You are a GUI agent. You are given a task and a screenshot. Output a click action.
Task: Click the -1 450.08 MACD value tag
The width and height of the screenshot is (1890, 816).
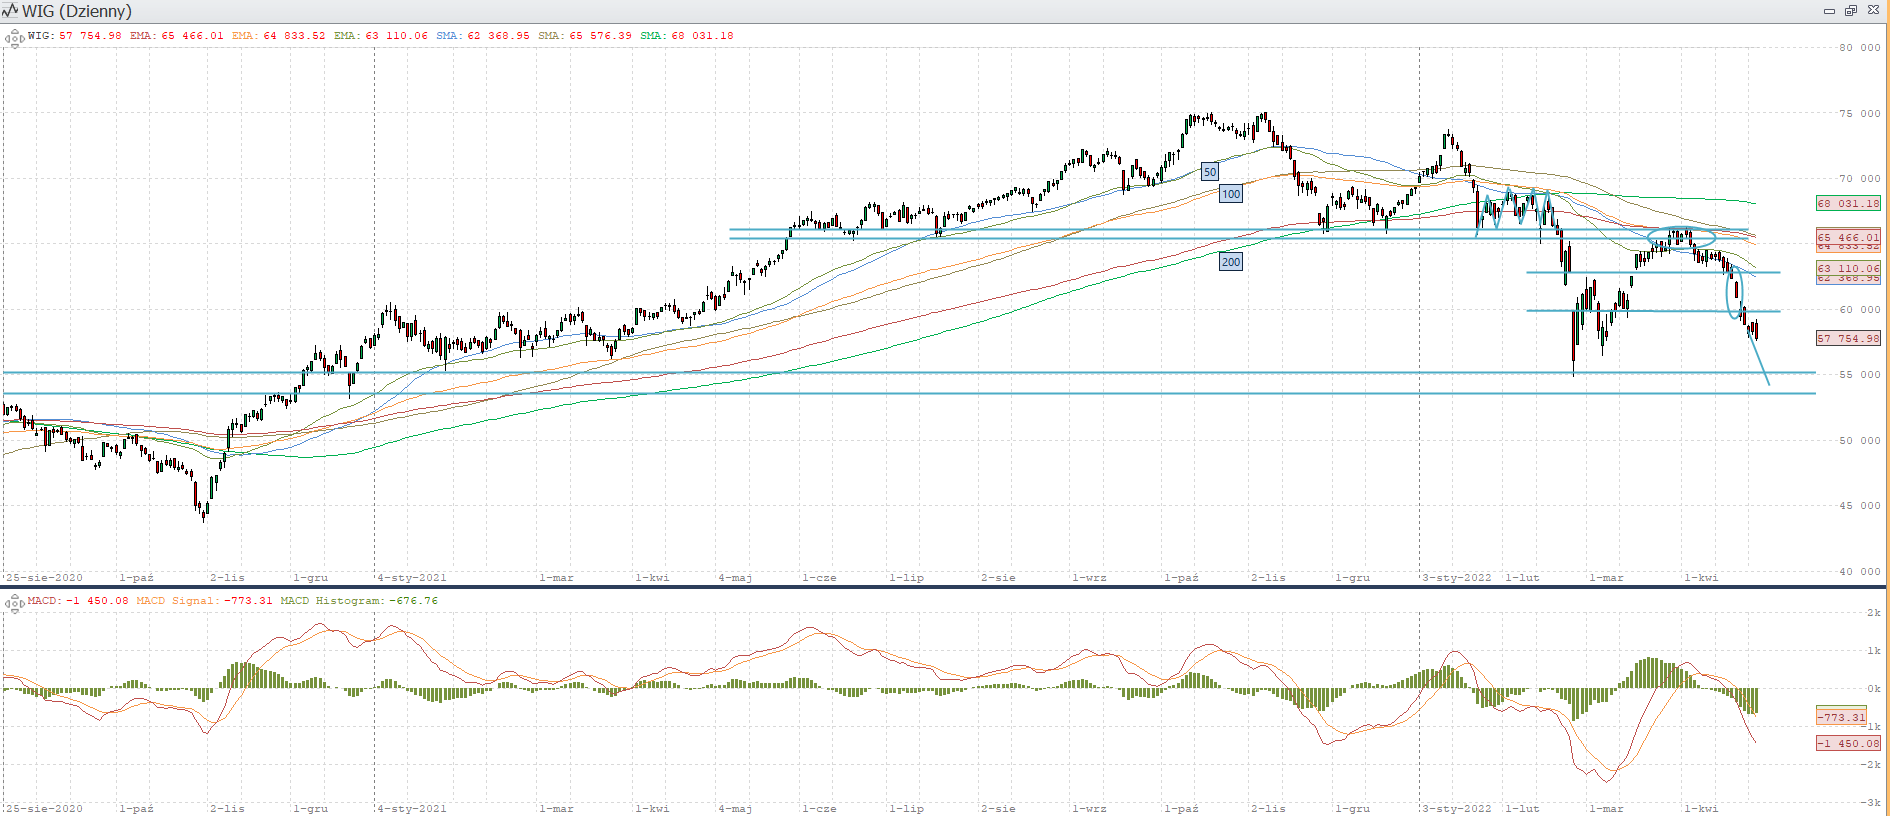click(x=1848, y=743)
